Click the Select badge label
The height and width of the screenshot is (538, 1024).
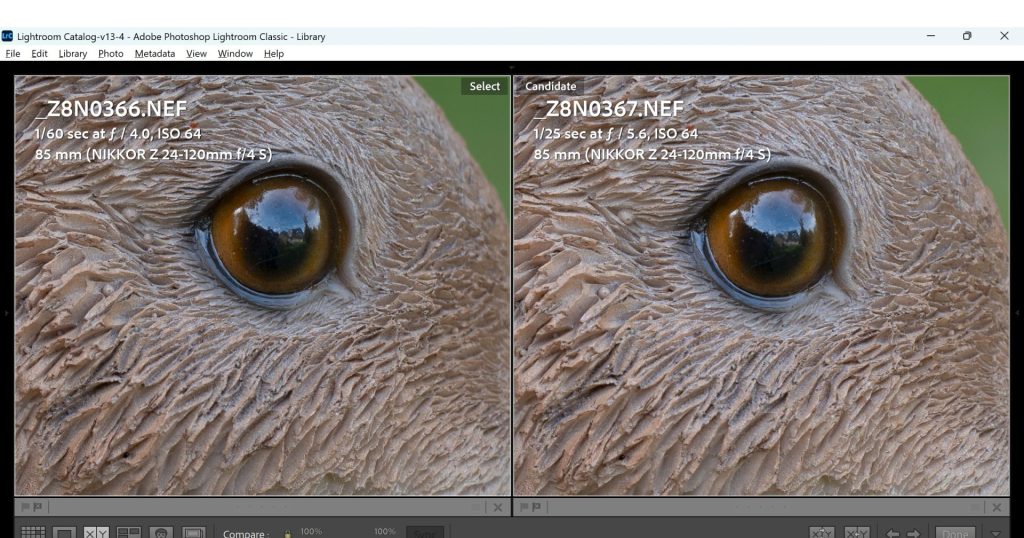(485, 86)
